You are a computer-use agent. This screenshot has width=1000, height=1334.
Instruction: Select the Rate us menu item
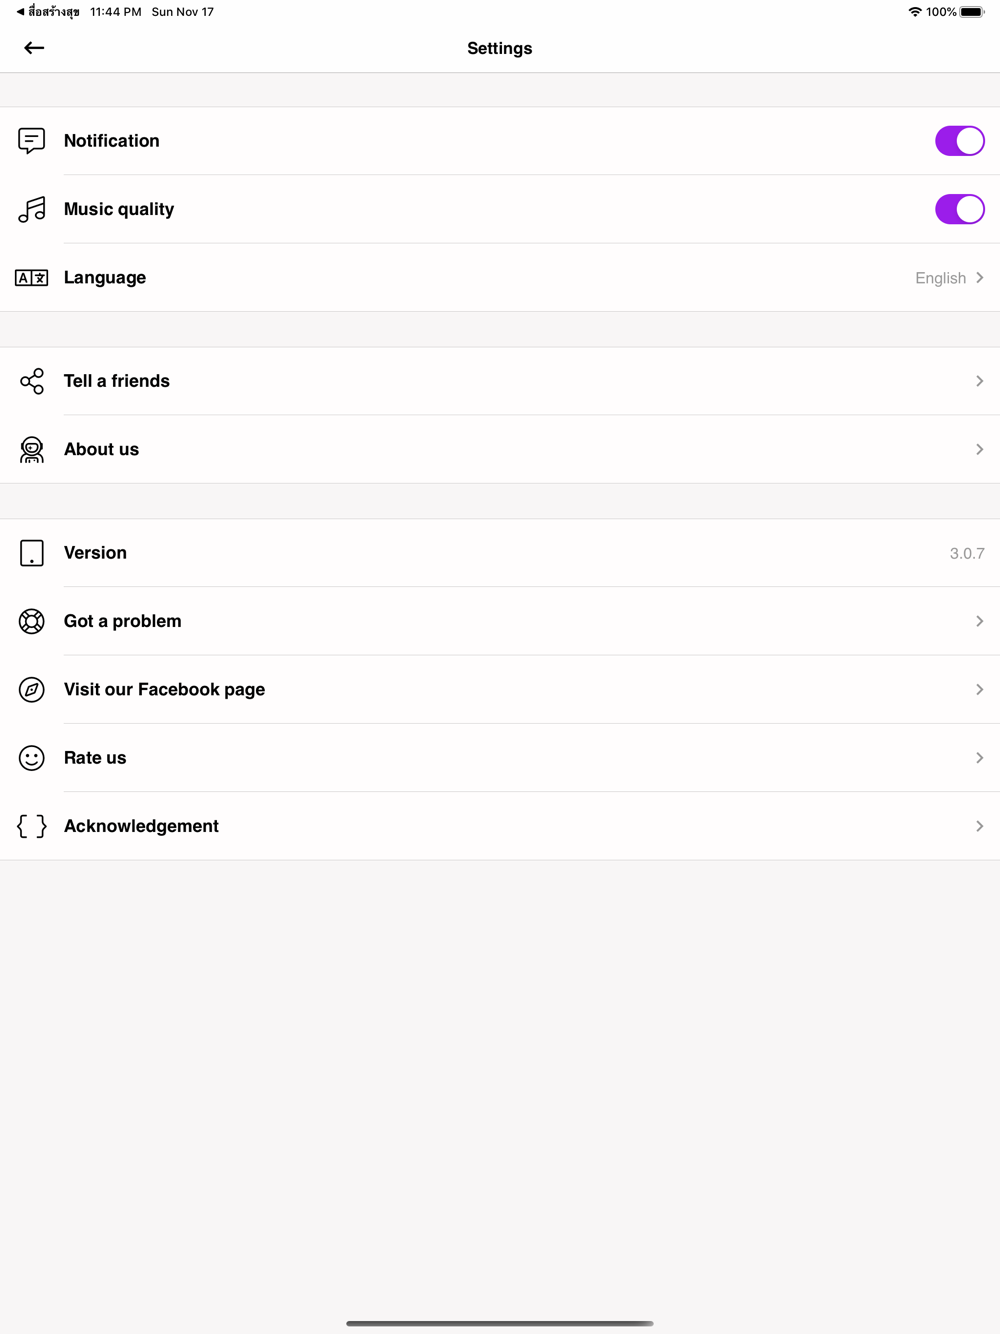(95, 758)
